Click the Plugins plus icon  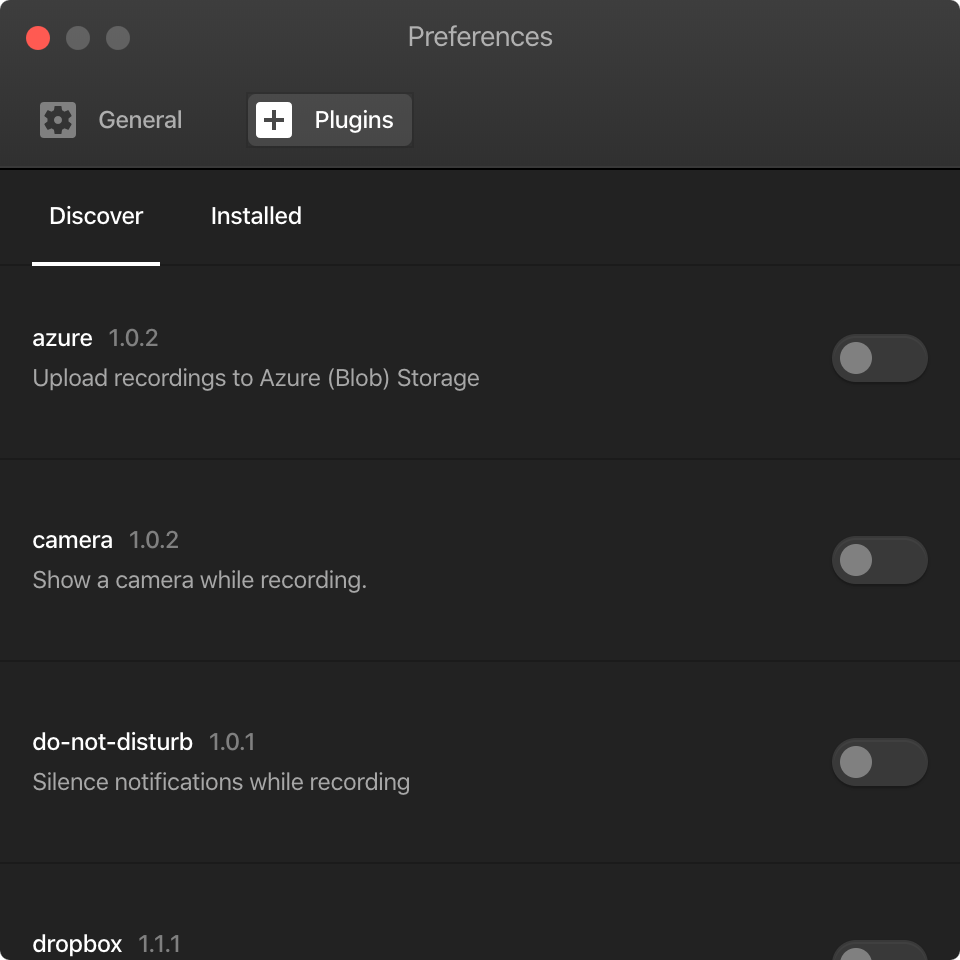pos(274,120)
